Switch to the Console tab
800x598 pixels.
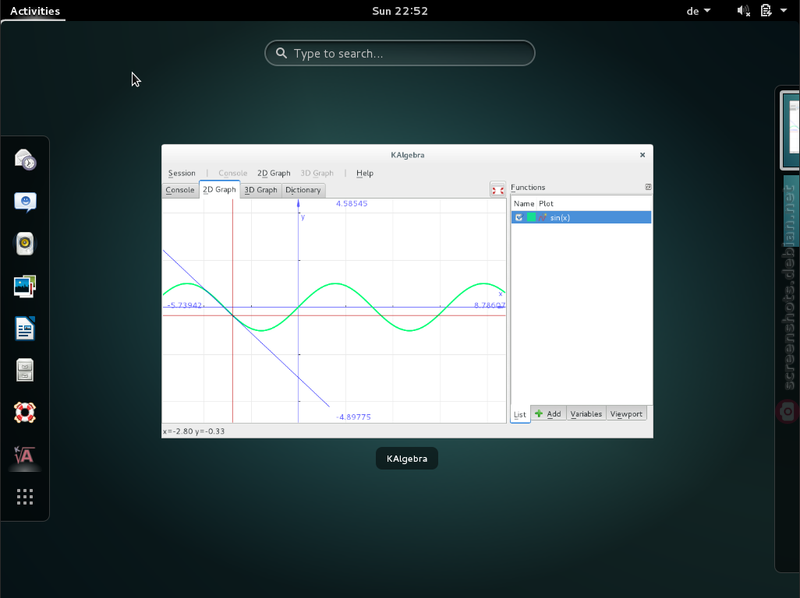pyautogui.click(x=180, y=190)
